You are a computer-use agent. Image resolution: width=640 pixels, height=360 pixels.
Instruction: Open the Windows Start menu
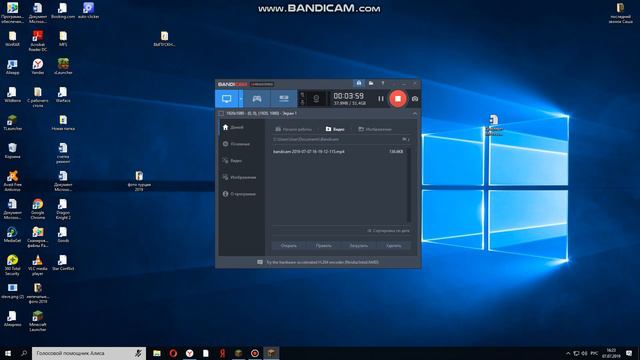8,353
